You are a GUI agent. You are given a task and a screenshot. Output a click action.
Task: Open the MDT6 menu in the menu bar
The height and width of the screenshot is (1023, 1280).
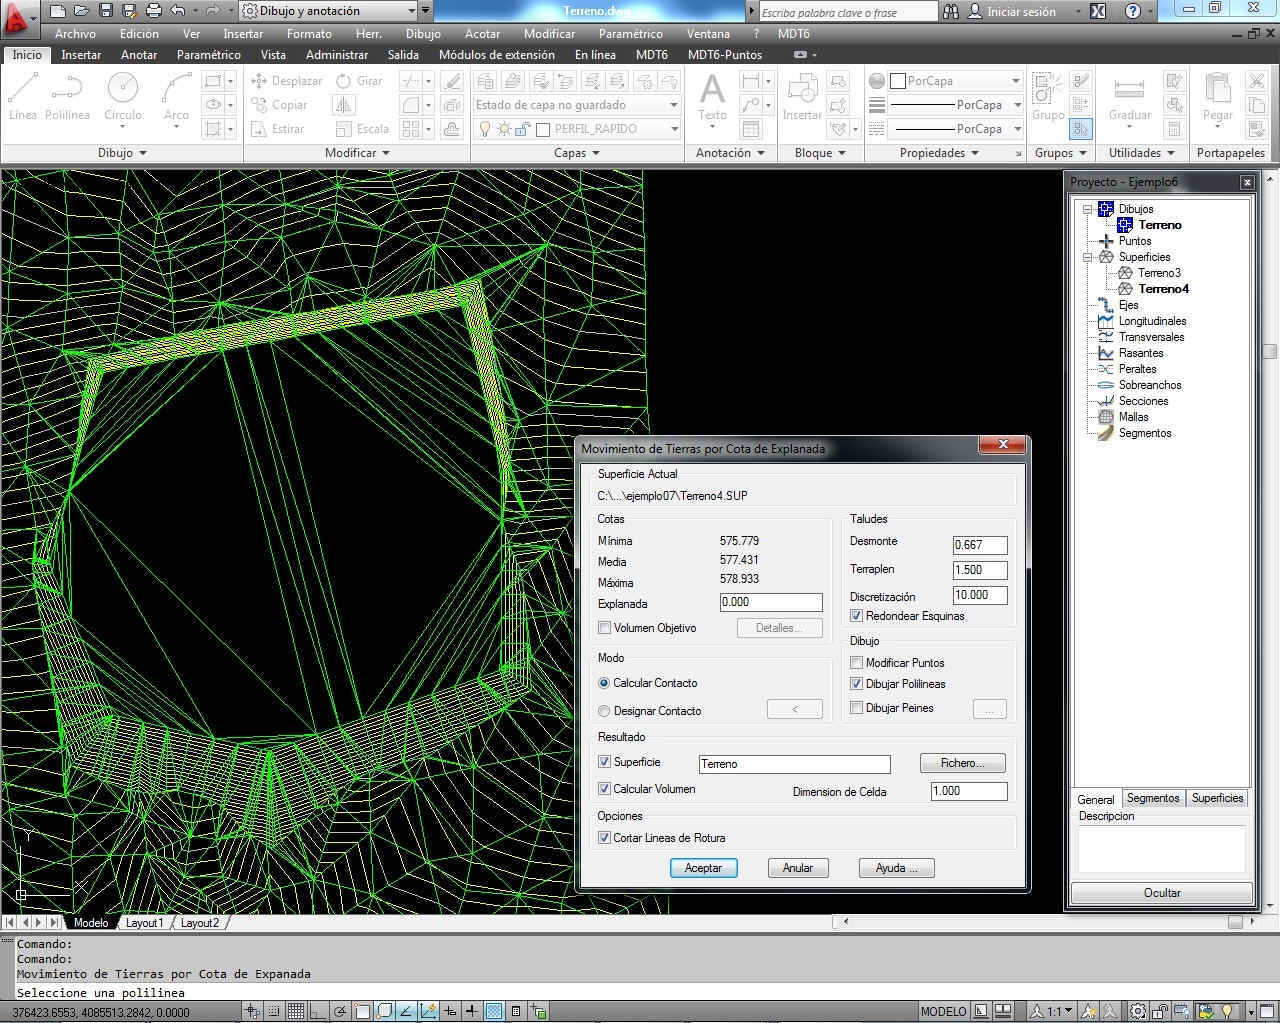[x=793, y=33]
